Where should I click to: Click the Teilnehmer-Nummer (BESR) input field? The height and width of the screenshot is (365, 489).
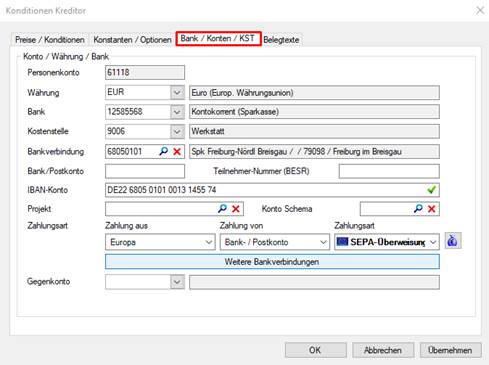tap(389, 171)
